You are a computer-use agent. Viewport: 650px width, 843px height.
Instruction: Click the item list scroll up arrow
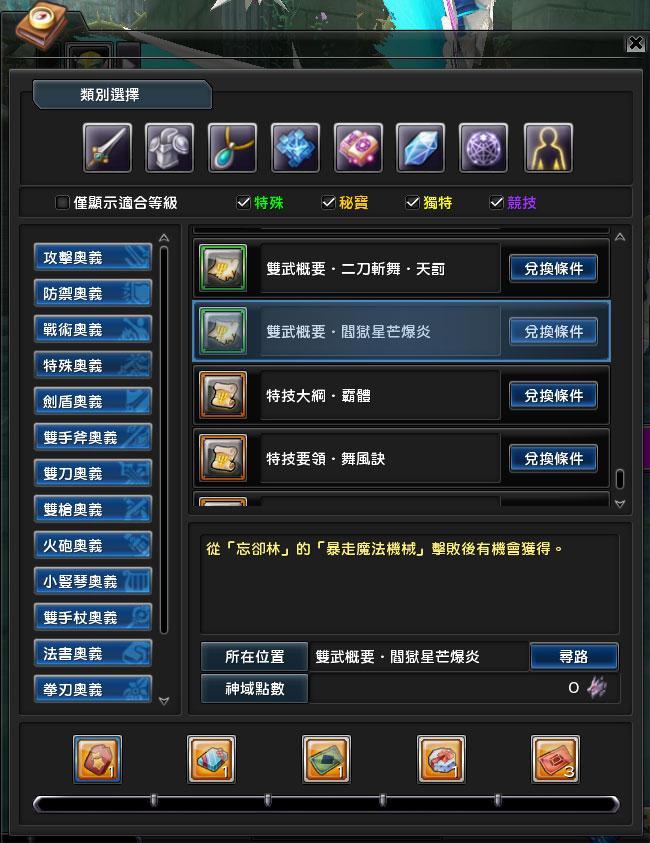620,237
